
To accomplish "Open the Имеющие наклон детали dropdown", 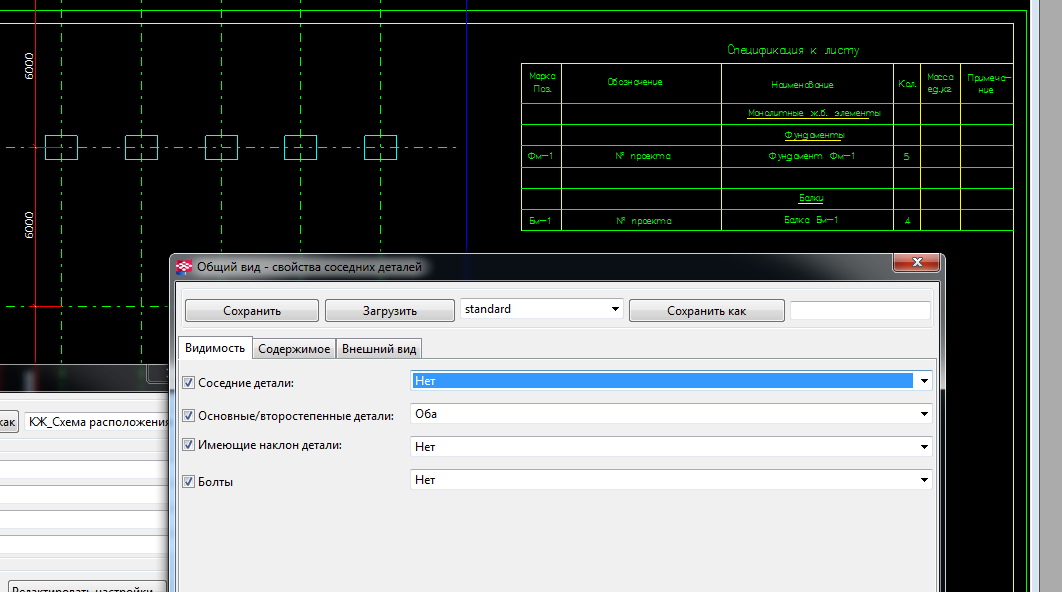I will pyautogui.click(x=924, y=447).
